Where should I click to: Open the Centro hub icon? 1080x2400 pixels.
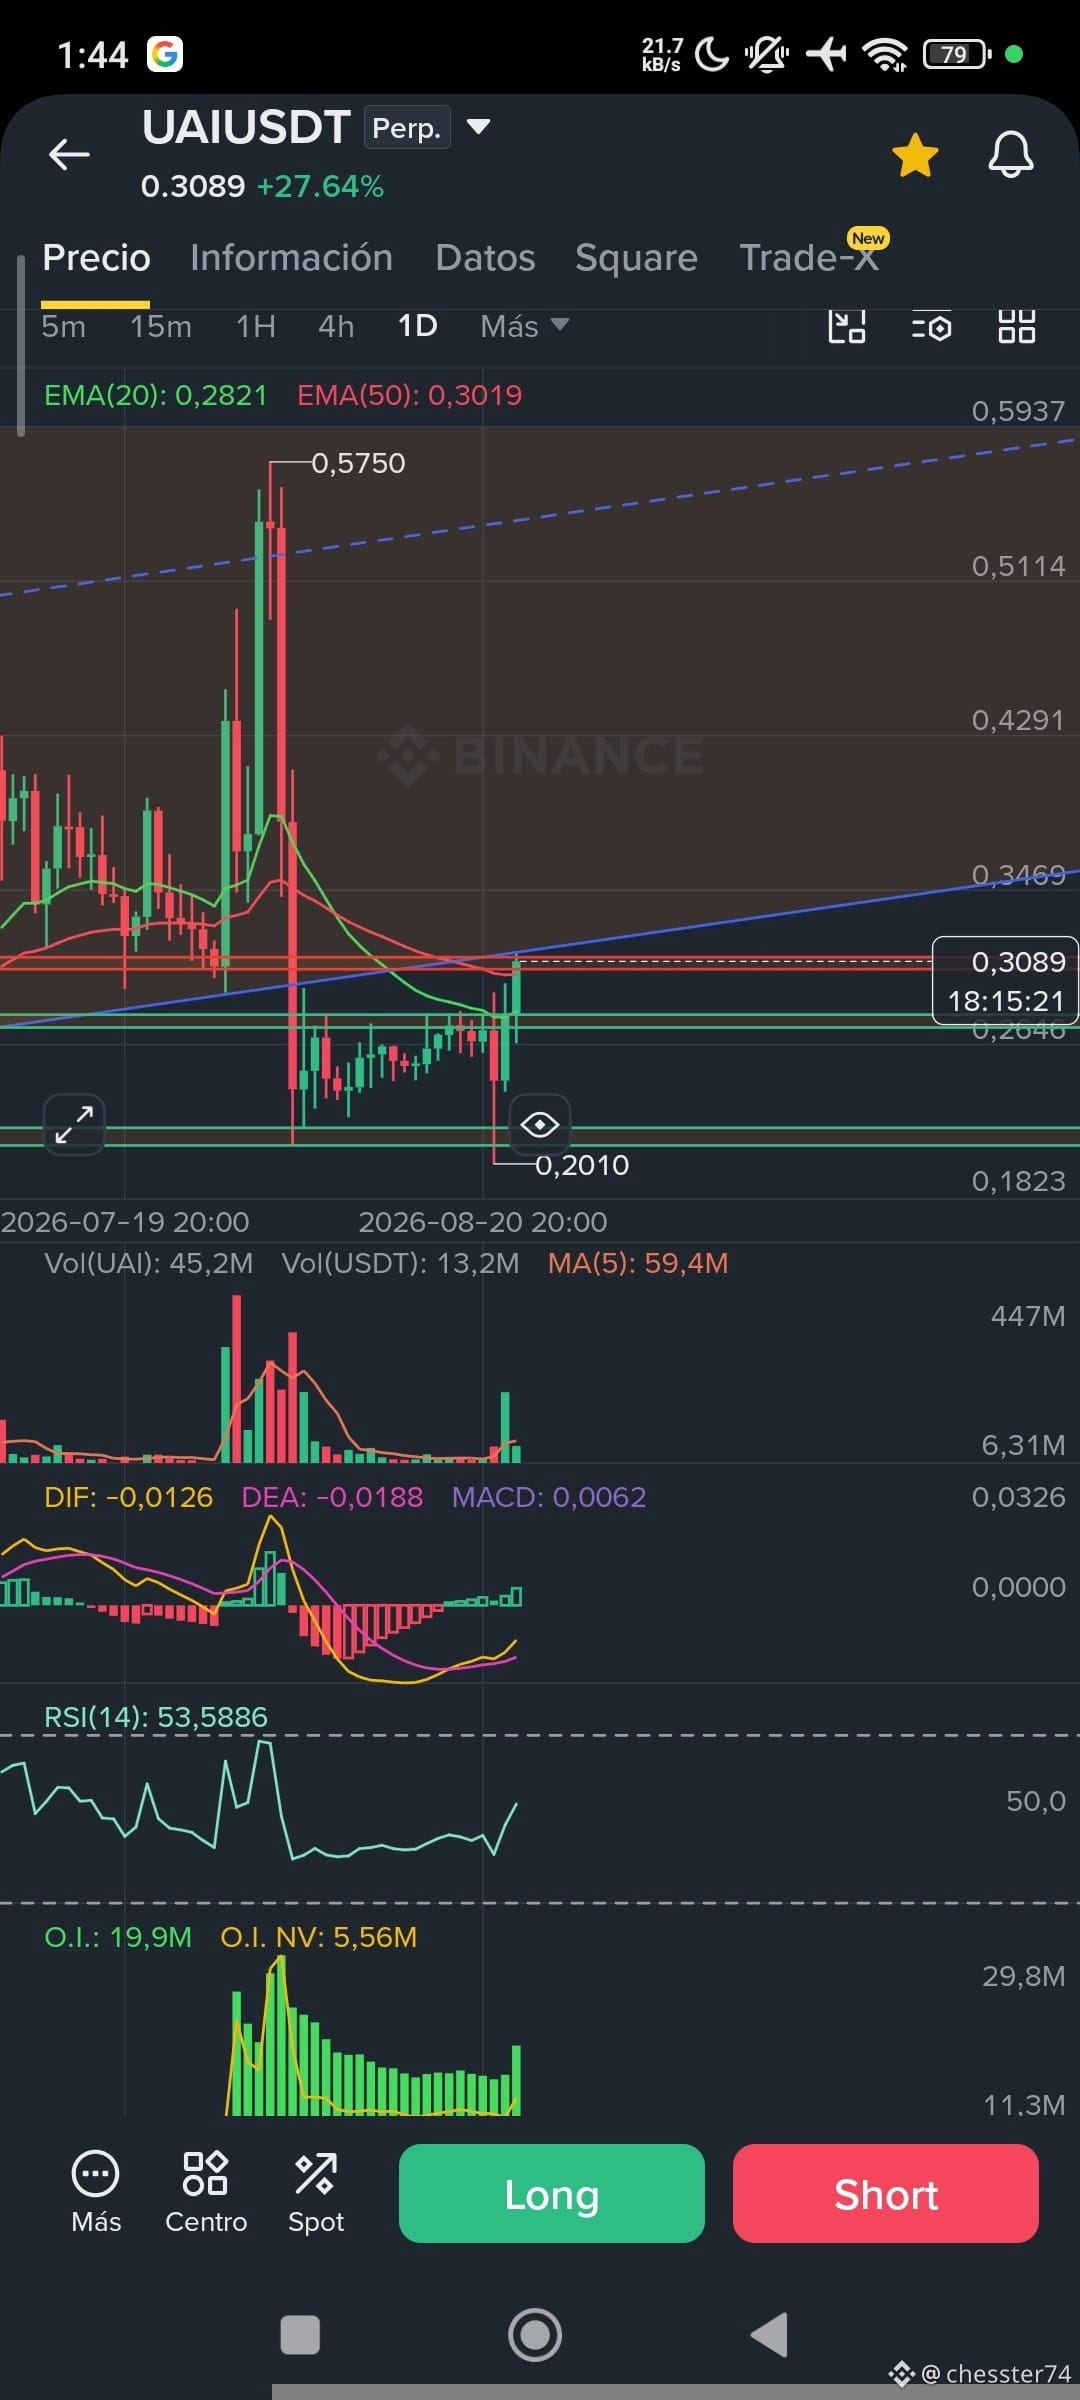[x=206, y=2192]
